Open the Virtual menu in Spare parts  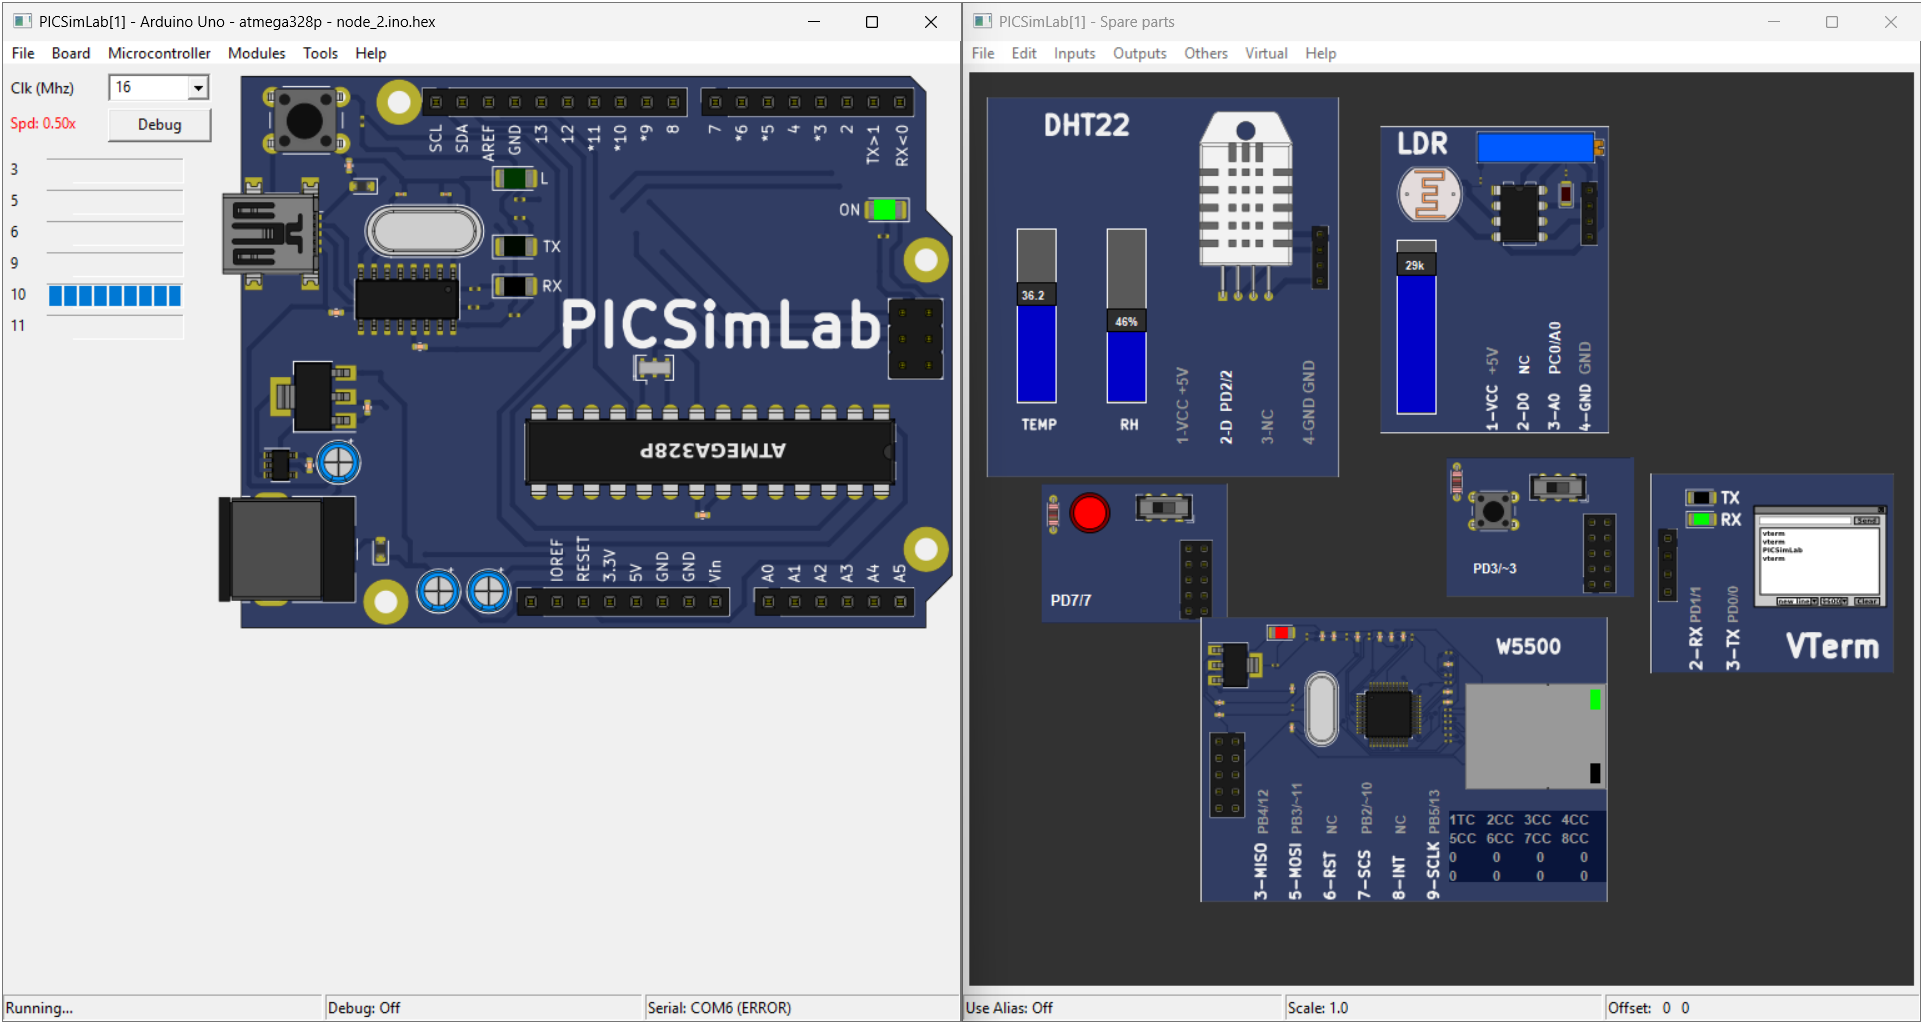(1266, 53)
